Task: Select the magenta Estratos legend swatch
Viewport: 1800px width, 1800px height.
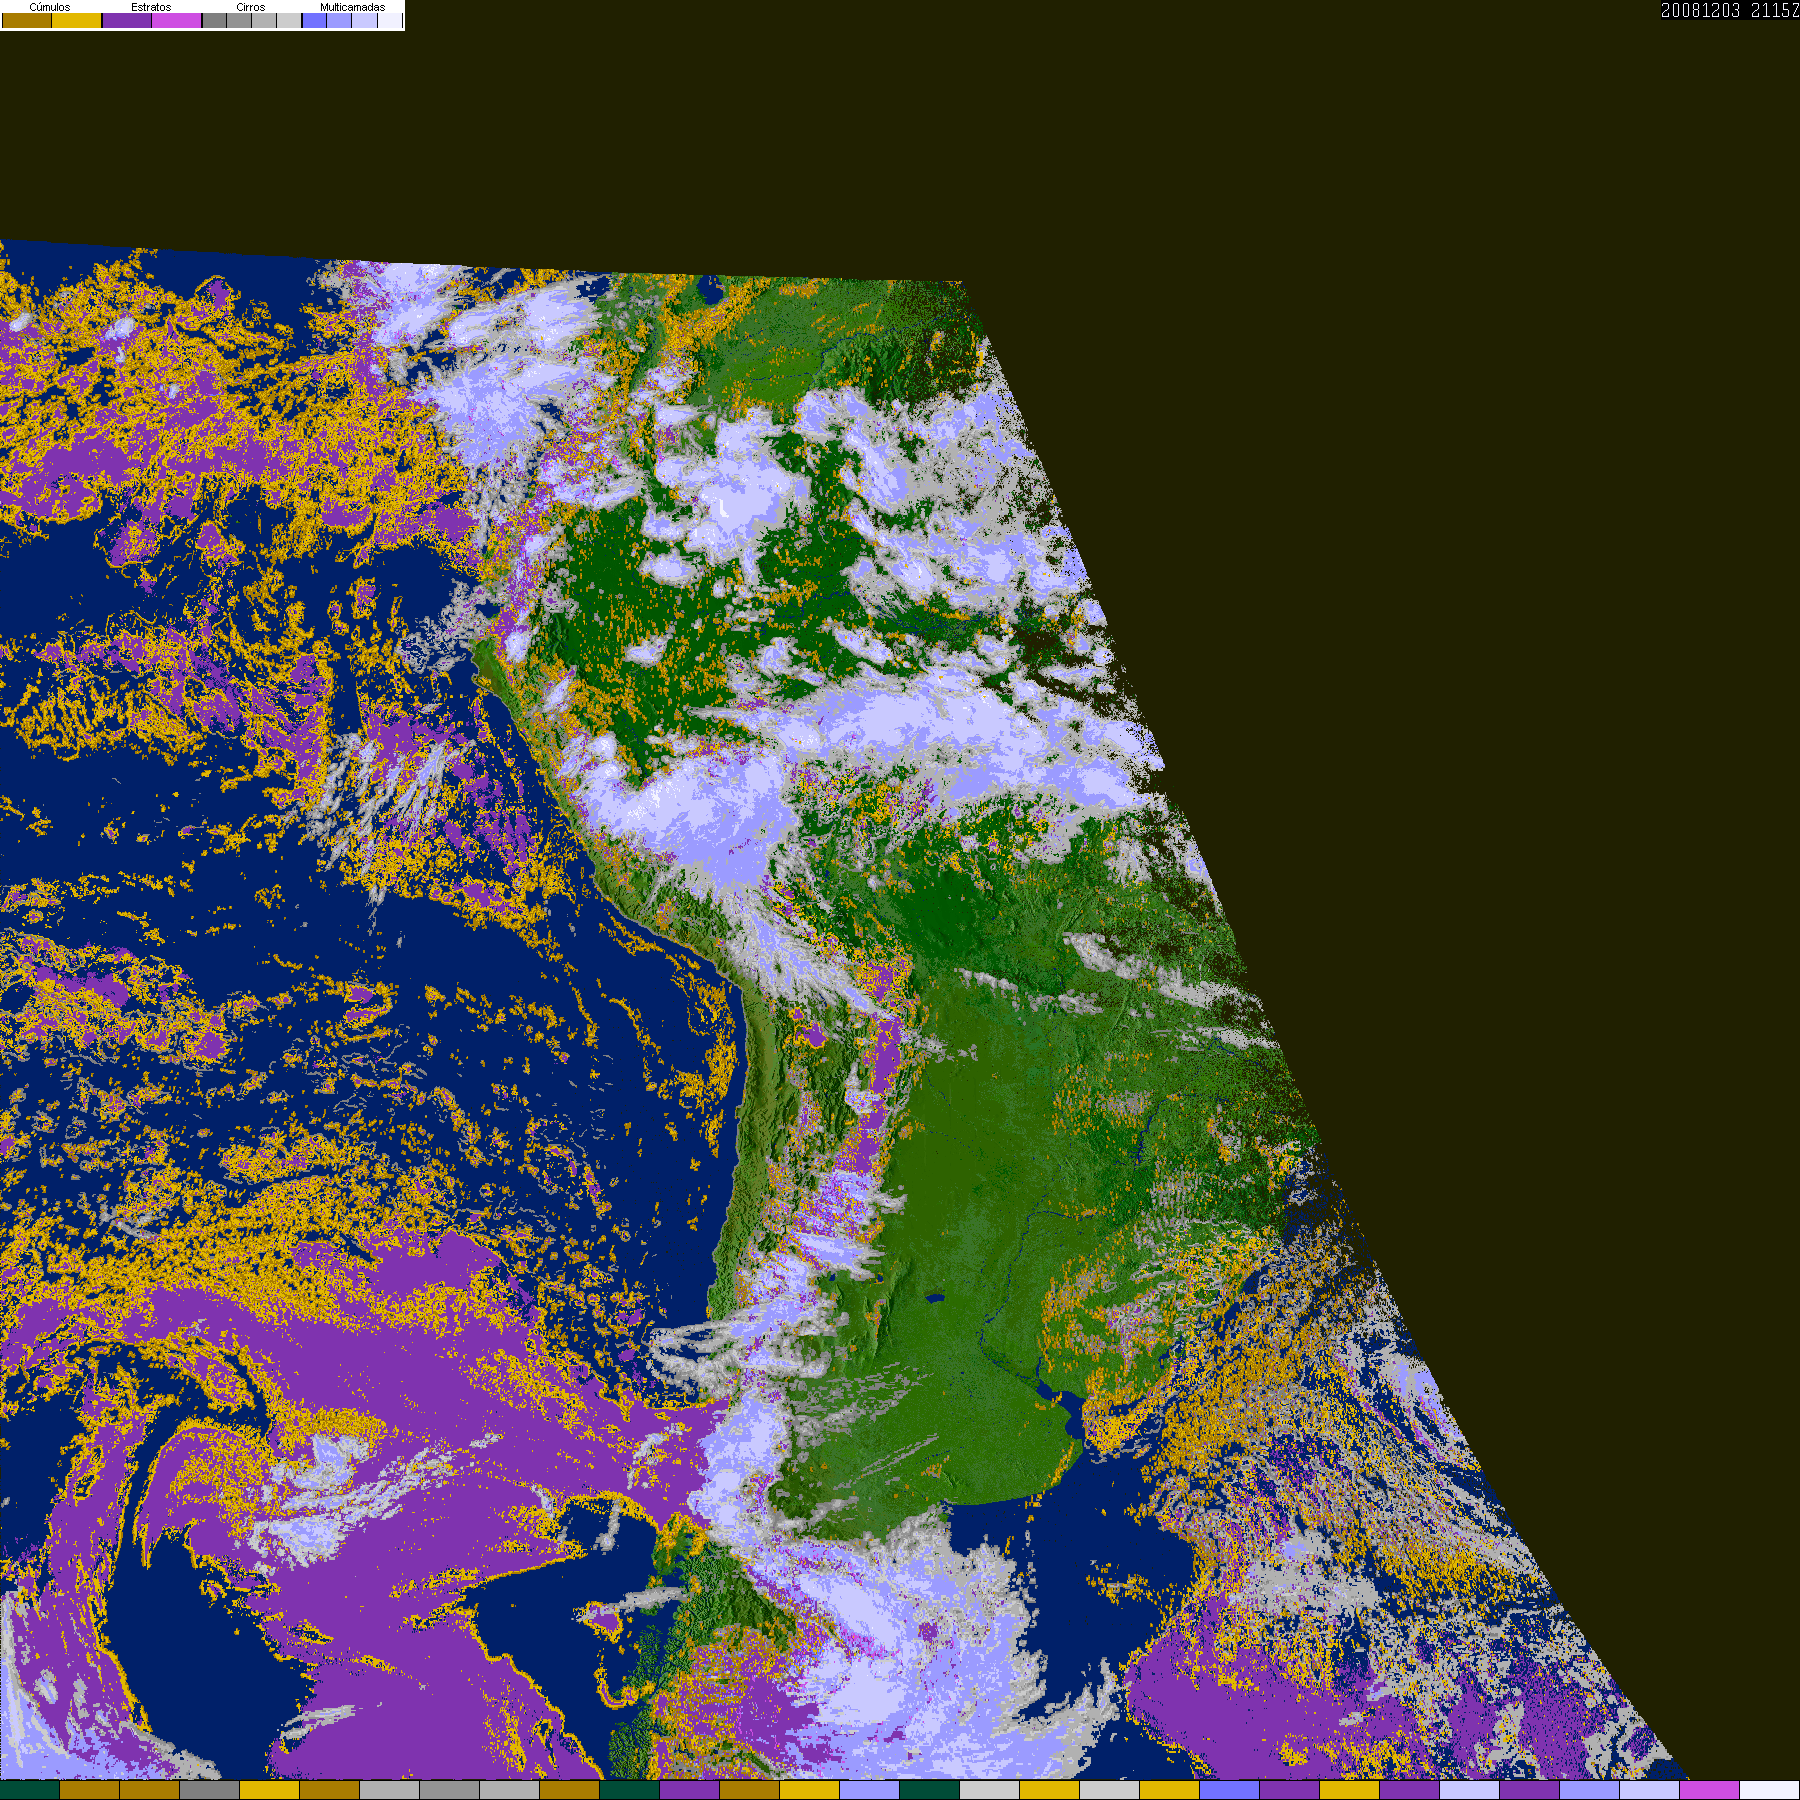Action: (176, 20)
